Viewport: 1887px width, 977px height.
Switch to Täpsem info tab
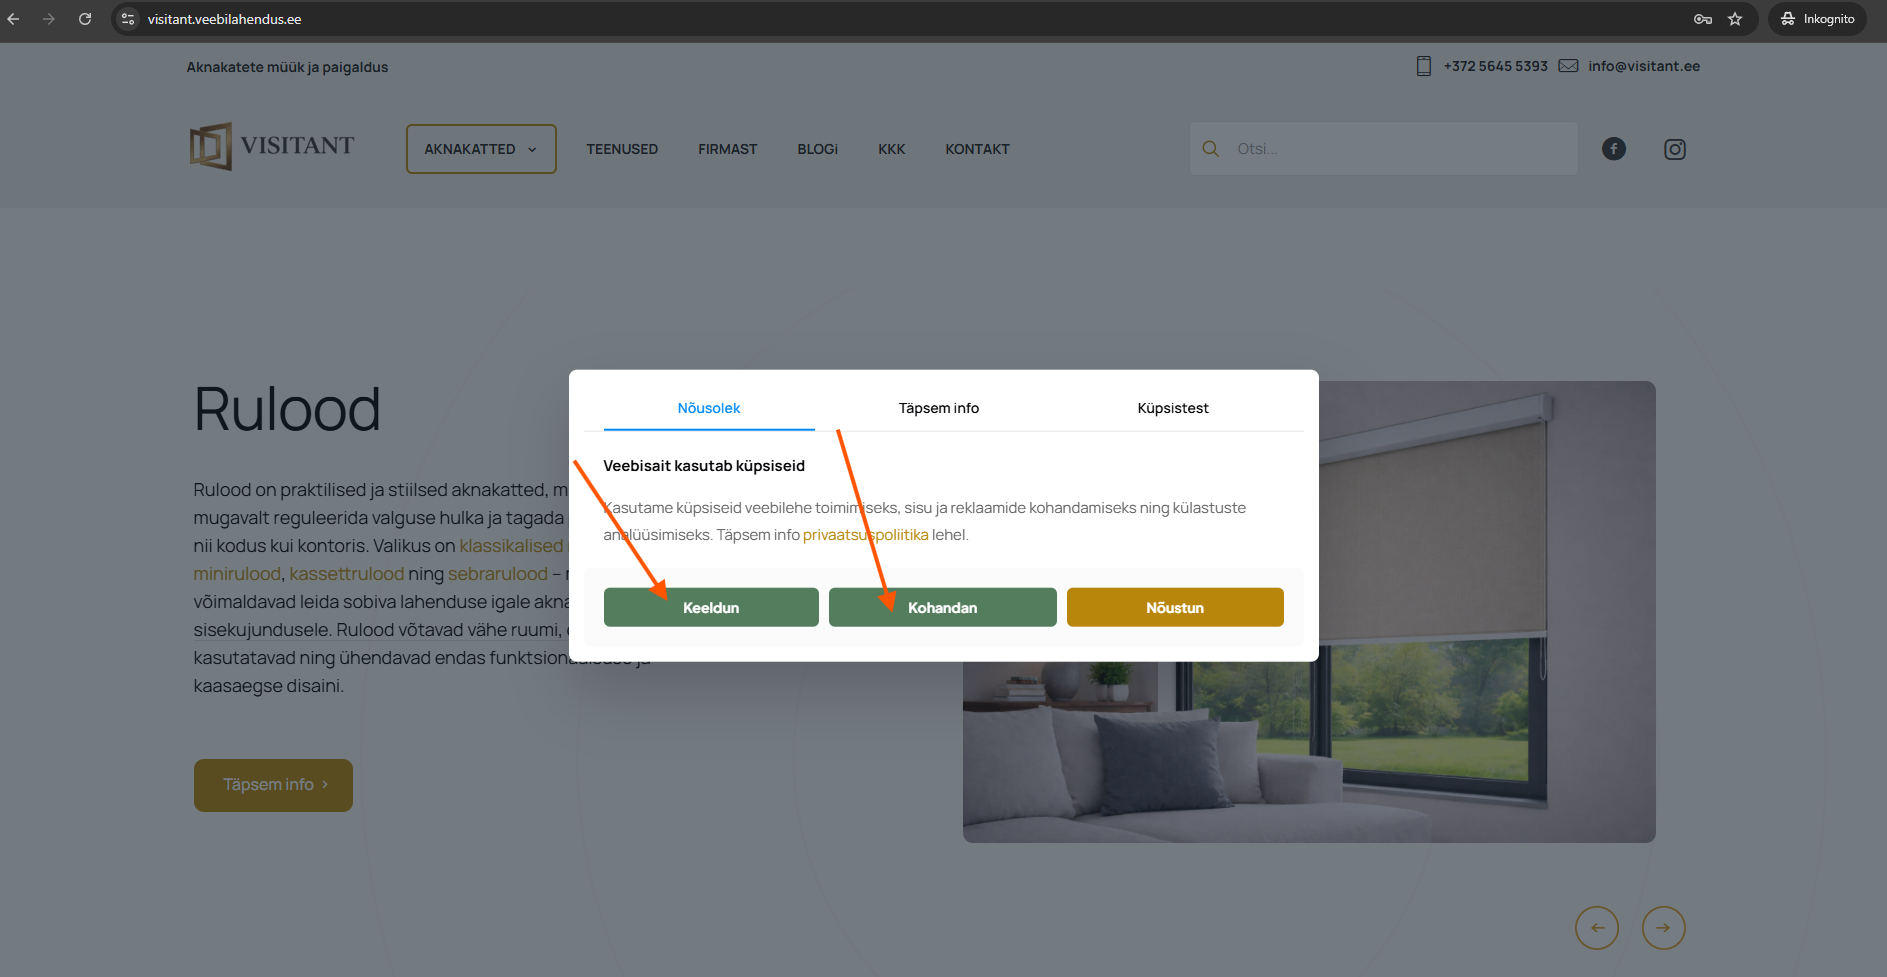click(938, 408)
